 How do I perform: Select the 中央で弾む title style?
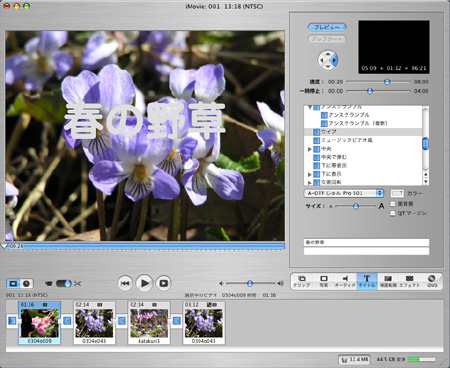point(334,157)
